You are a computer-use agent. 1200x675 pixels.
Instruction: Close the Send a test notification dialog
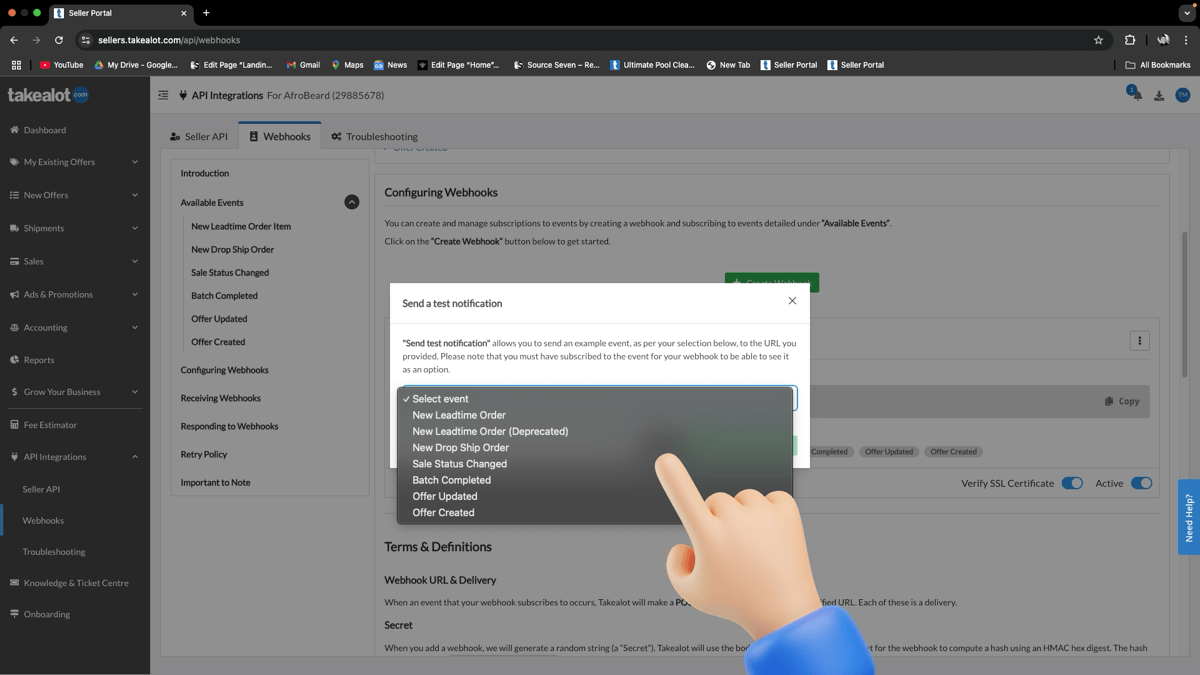[792, 300]
